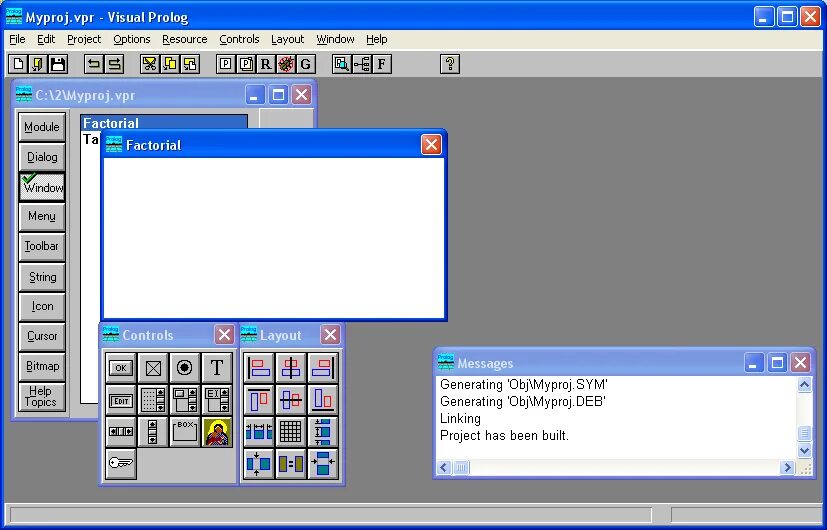Click the Save floppy disk icon
Viewport: 827px width, 530px height.
(57, 64)
